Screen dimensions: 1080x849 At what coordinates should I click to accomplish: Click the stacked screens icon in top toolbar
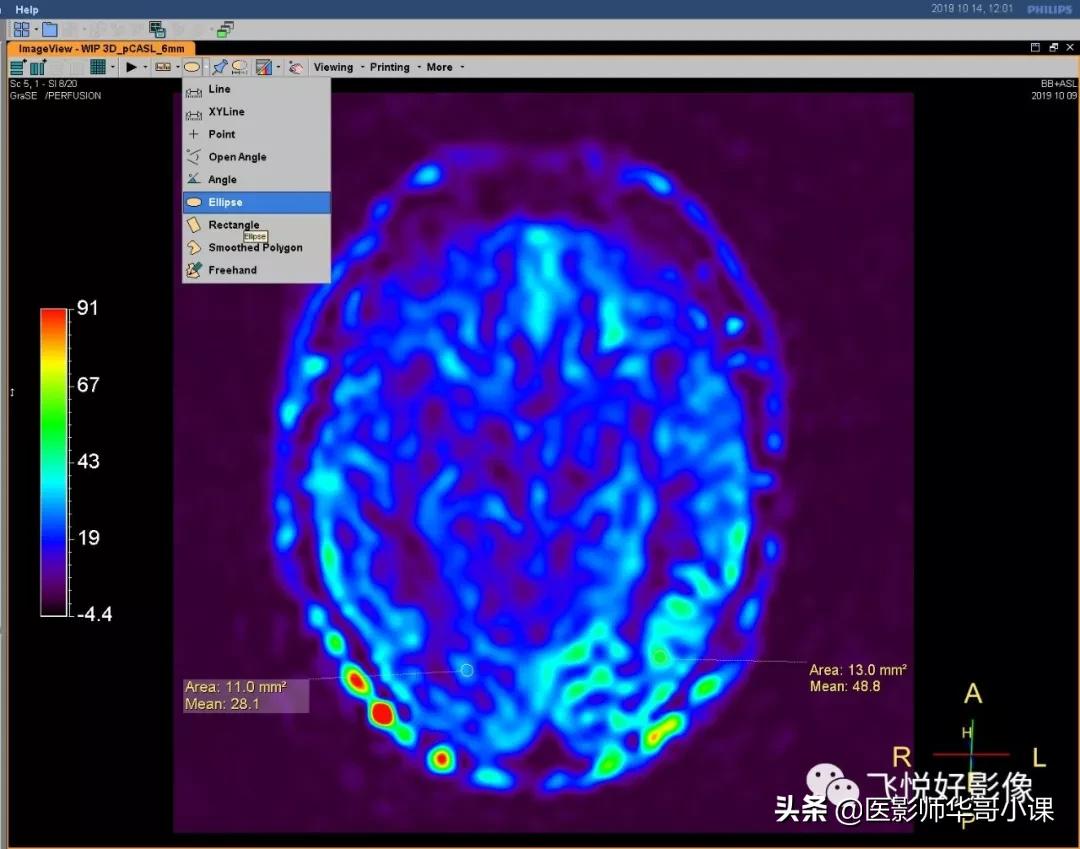[157, 30]
